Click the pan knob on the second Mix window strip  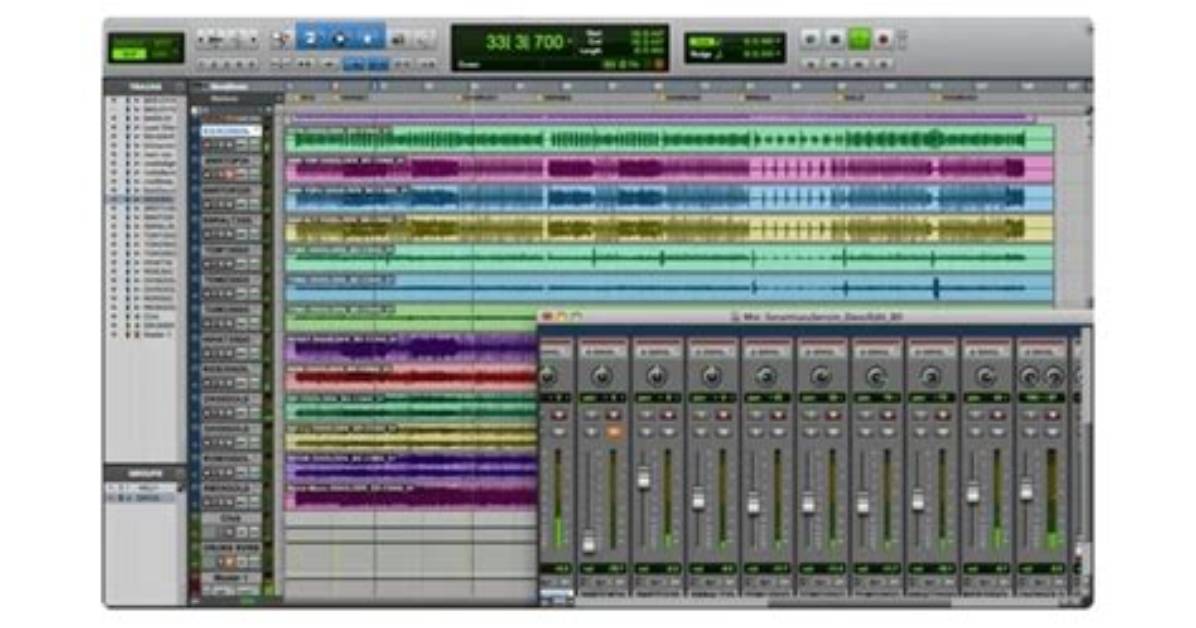tap(602, 375)
